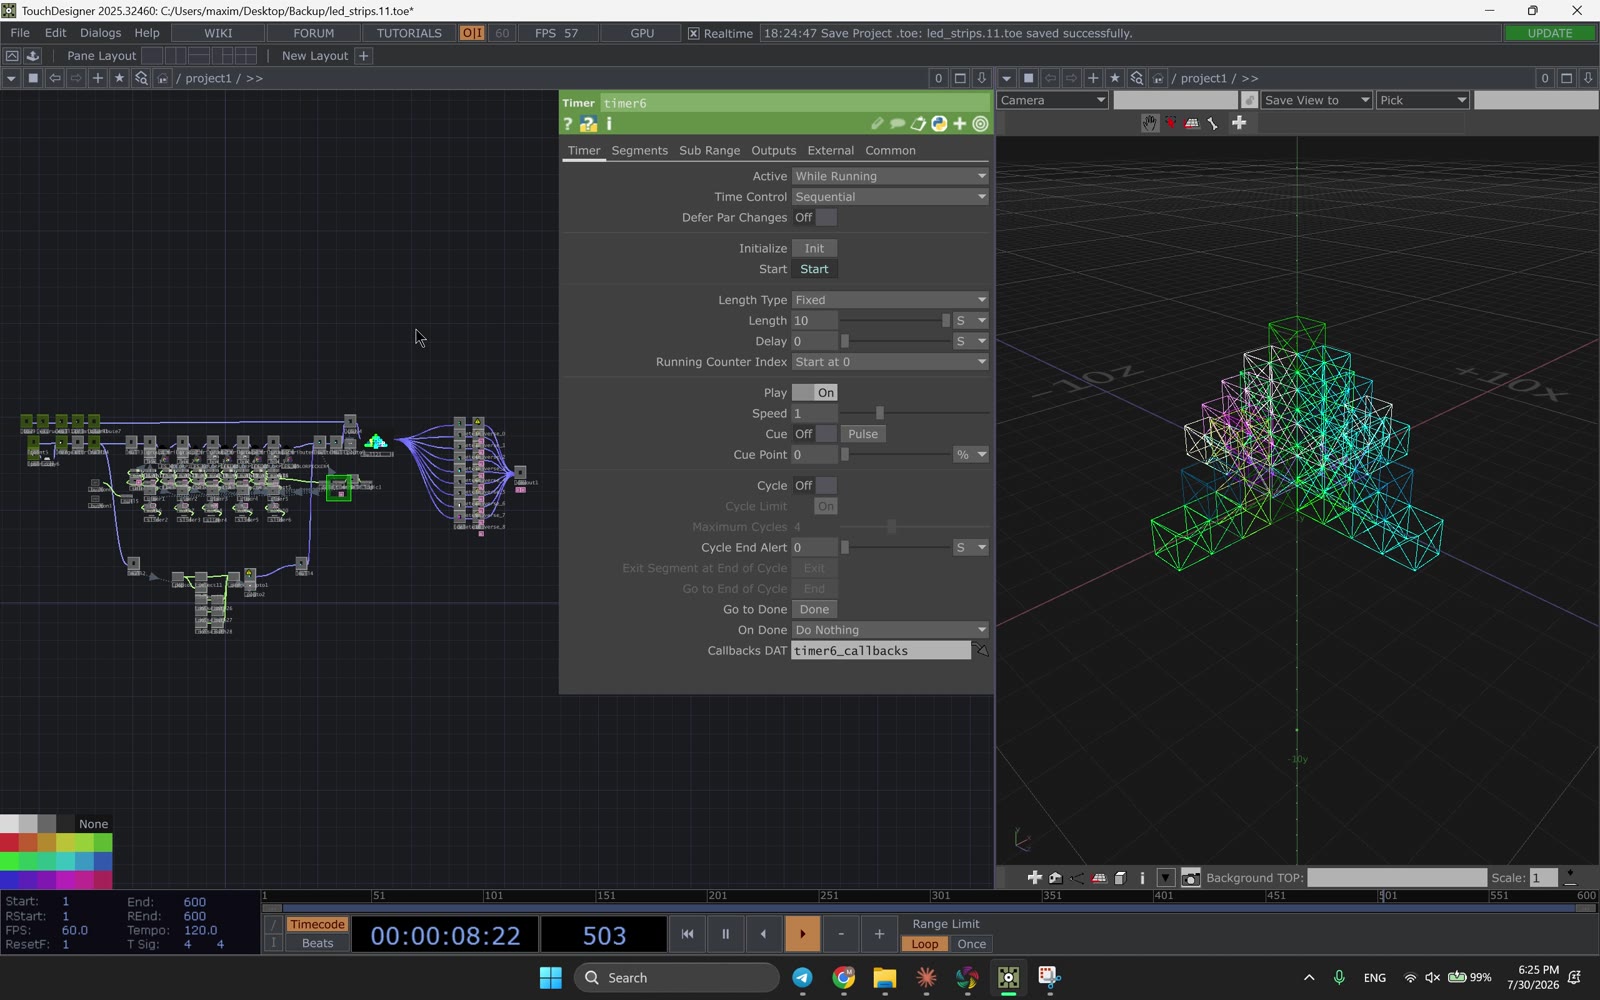Click the timer Start button
This screenshot has height=1000, width=1600.
pyautogui.click(x=814, y=269)
